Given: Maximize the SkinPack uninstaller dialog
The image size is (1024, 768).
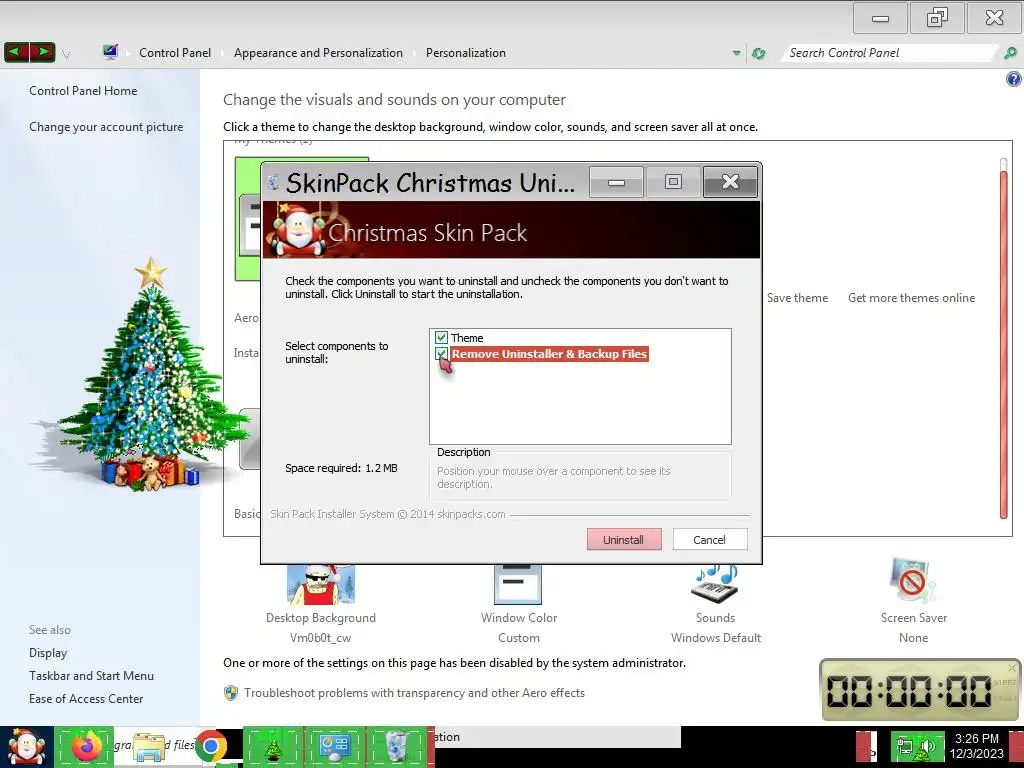Looking at the screenshot, I should pyautogui.click(x=673, y=182).
